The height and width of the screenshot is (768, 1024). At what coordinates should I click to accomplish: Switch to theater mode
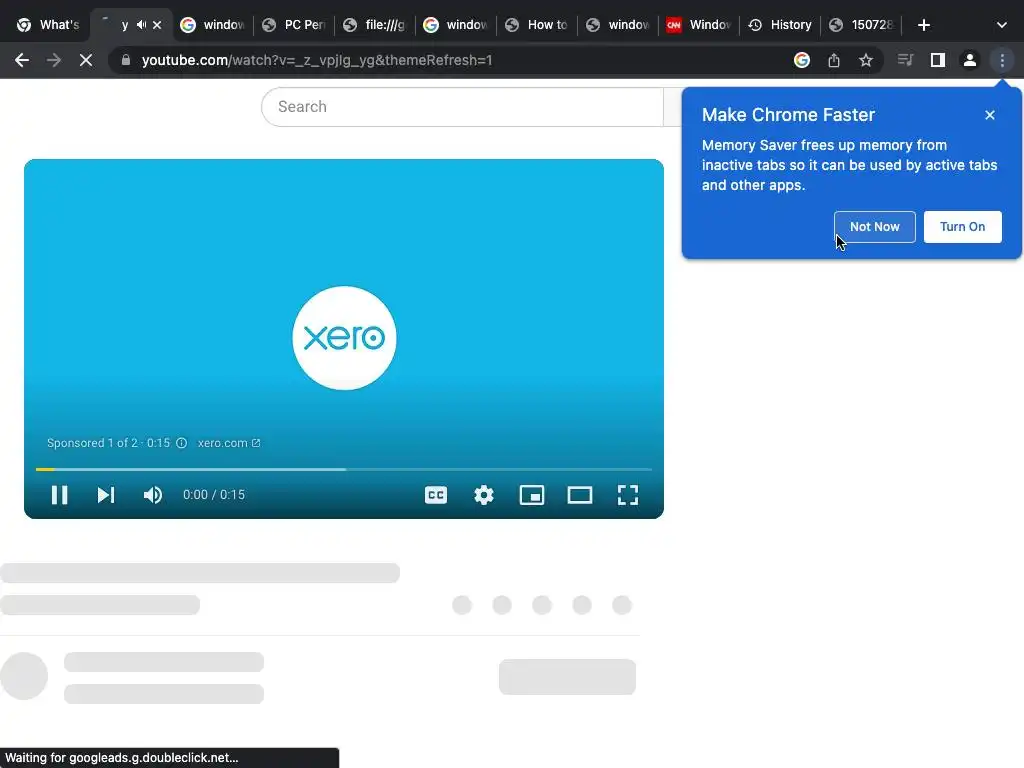580,495
